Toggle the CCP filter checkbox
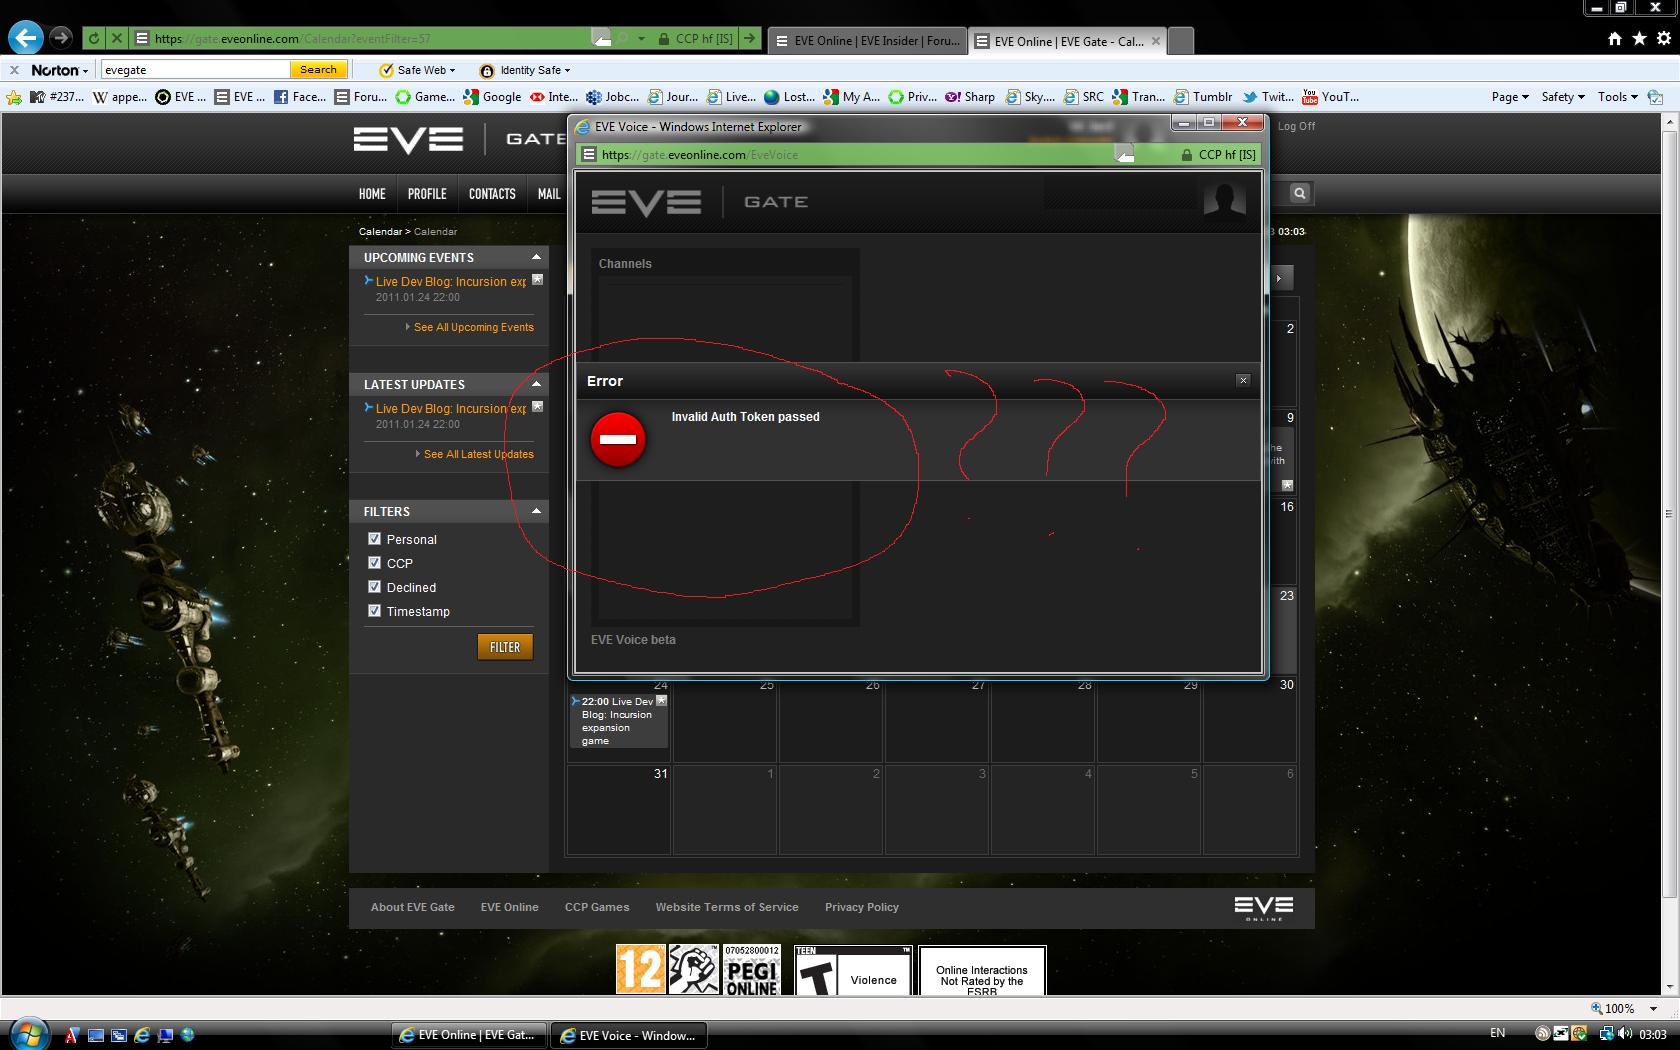1680x1050 pixels. 374,562
